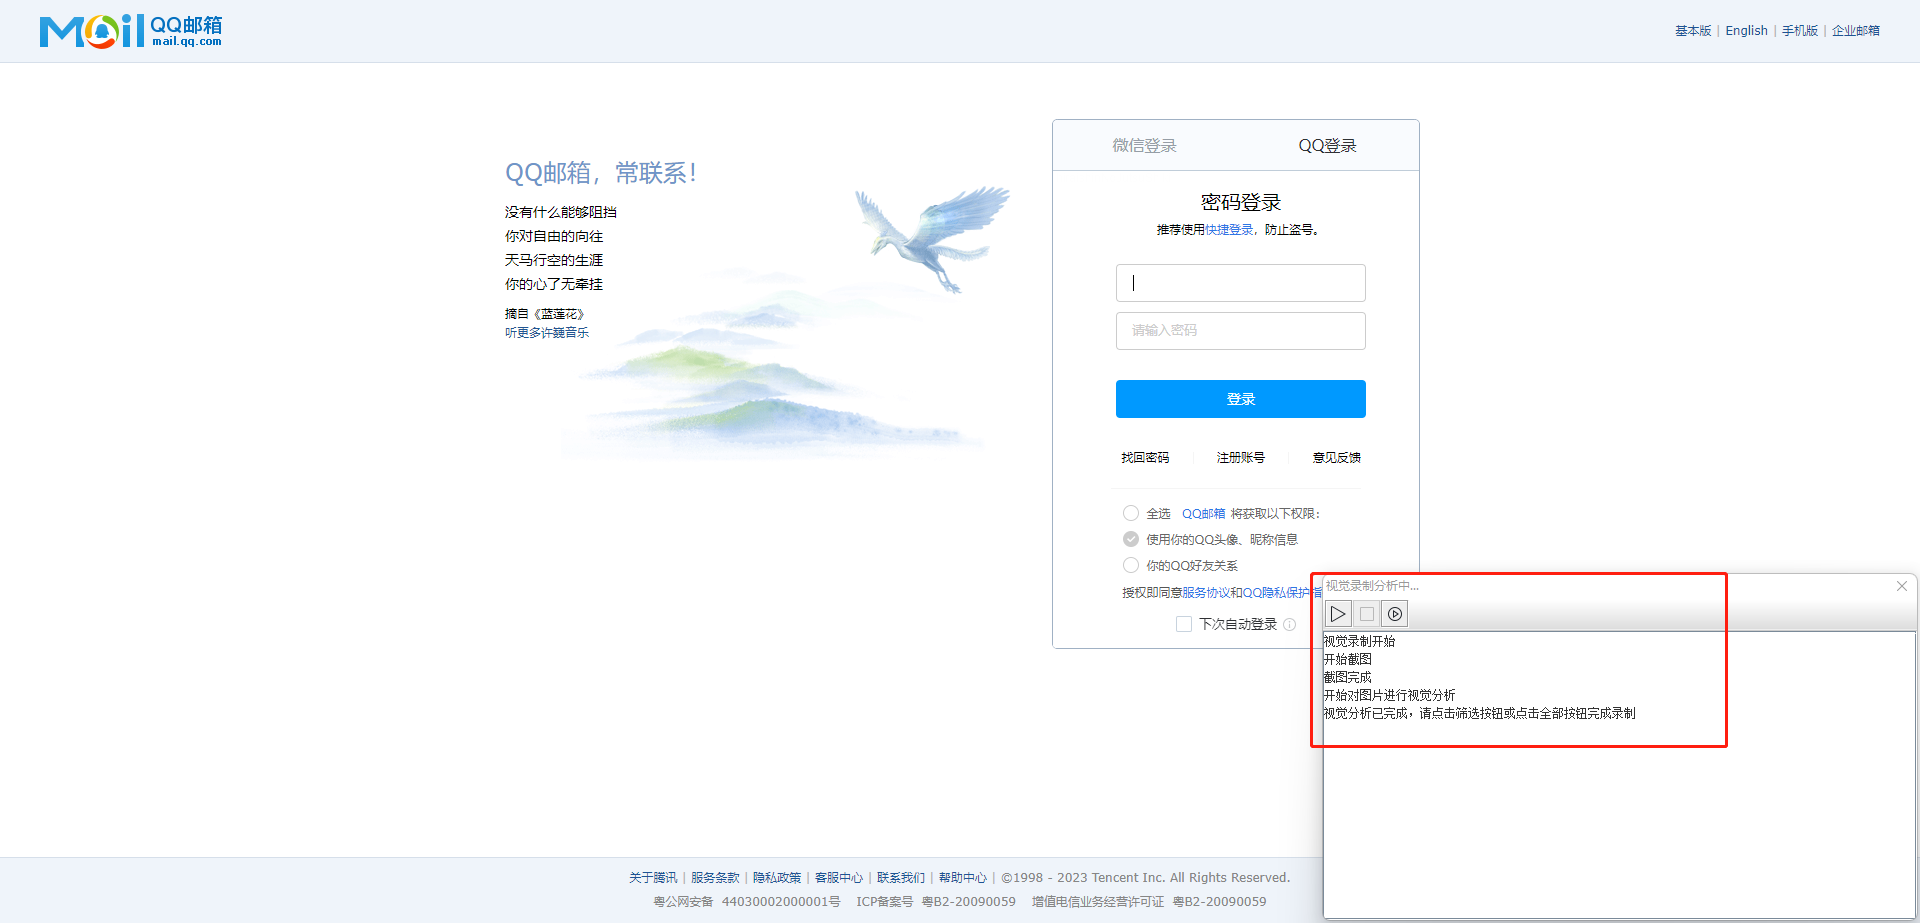Click the 开始对图片进行视觉分析 log line

[1390, 696]
